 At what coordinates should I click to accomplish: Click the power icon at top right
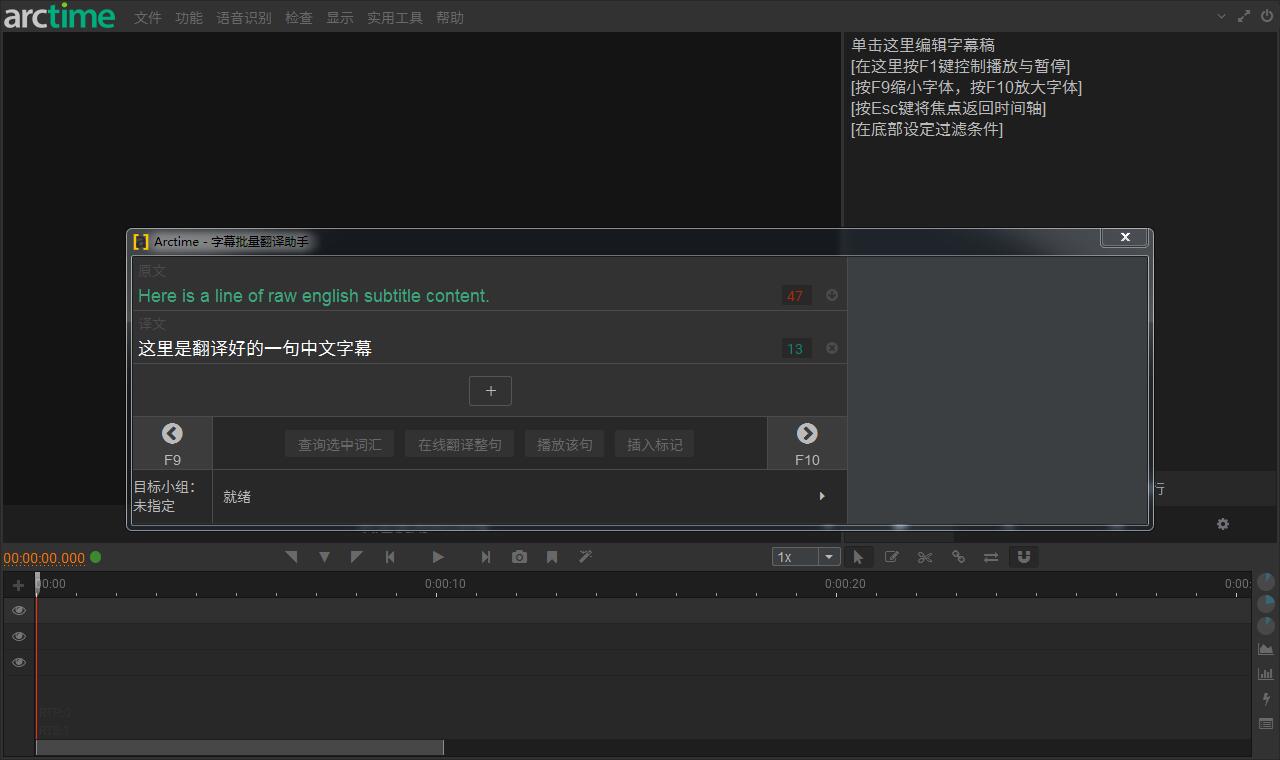1267,16
